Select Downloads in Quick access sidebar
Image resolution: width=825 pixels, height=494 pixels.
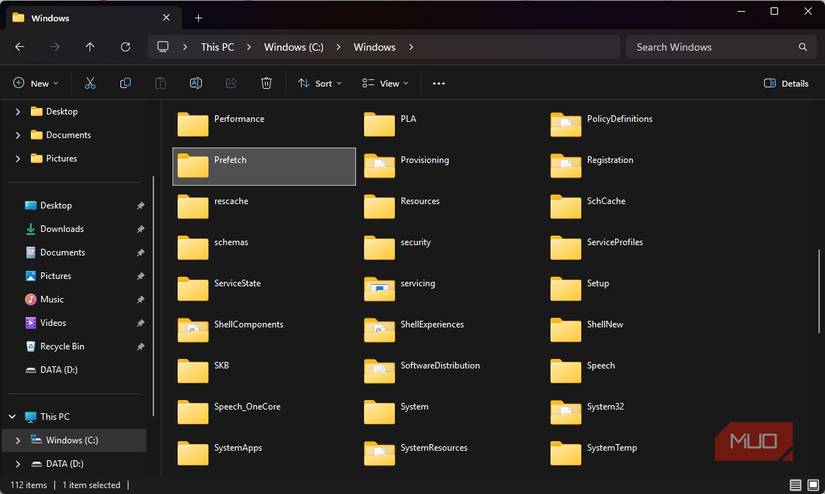pyautogui.click(x=61, y=229)
